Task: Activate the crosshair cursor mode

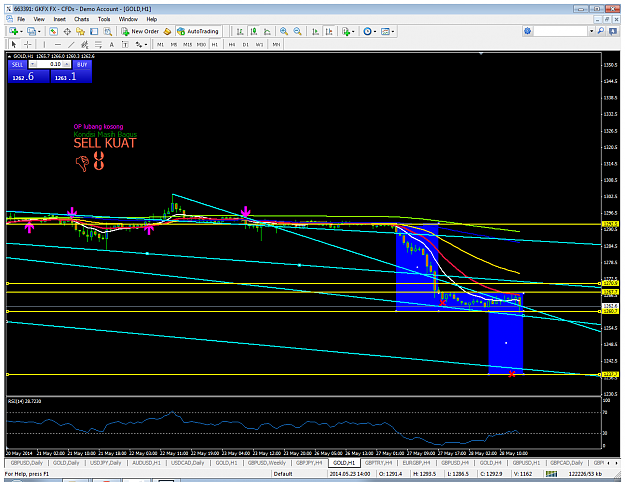Action: pos(28,45)
